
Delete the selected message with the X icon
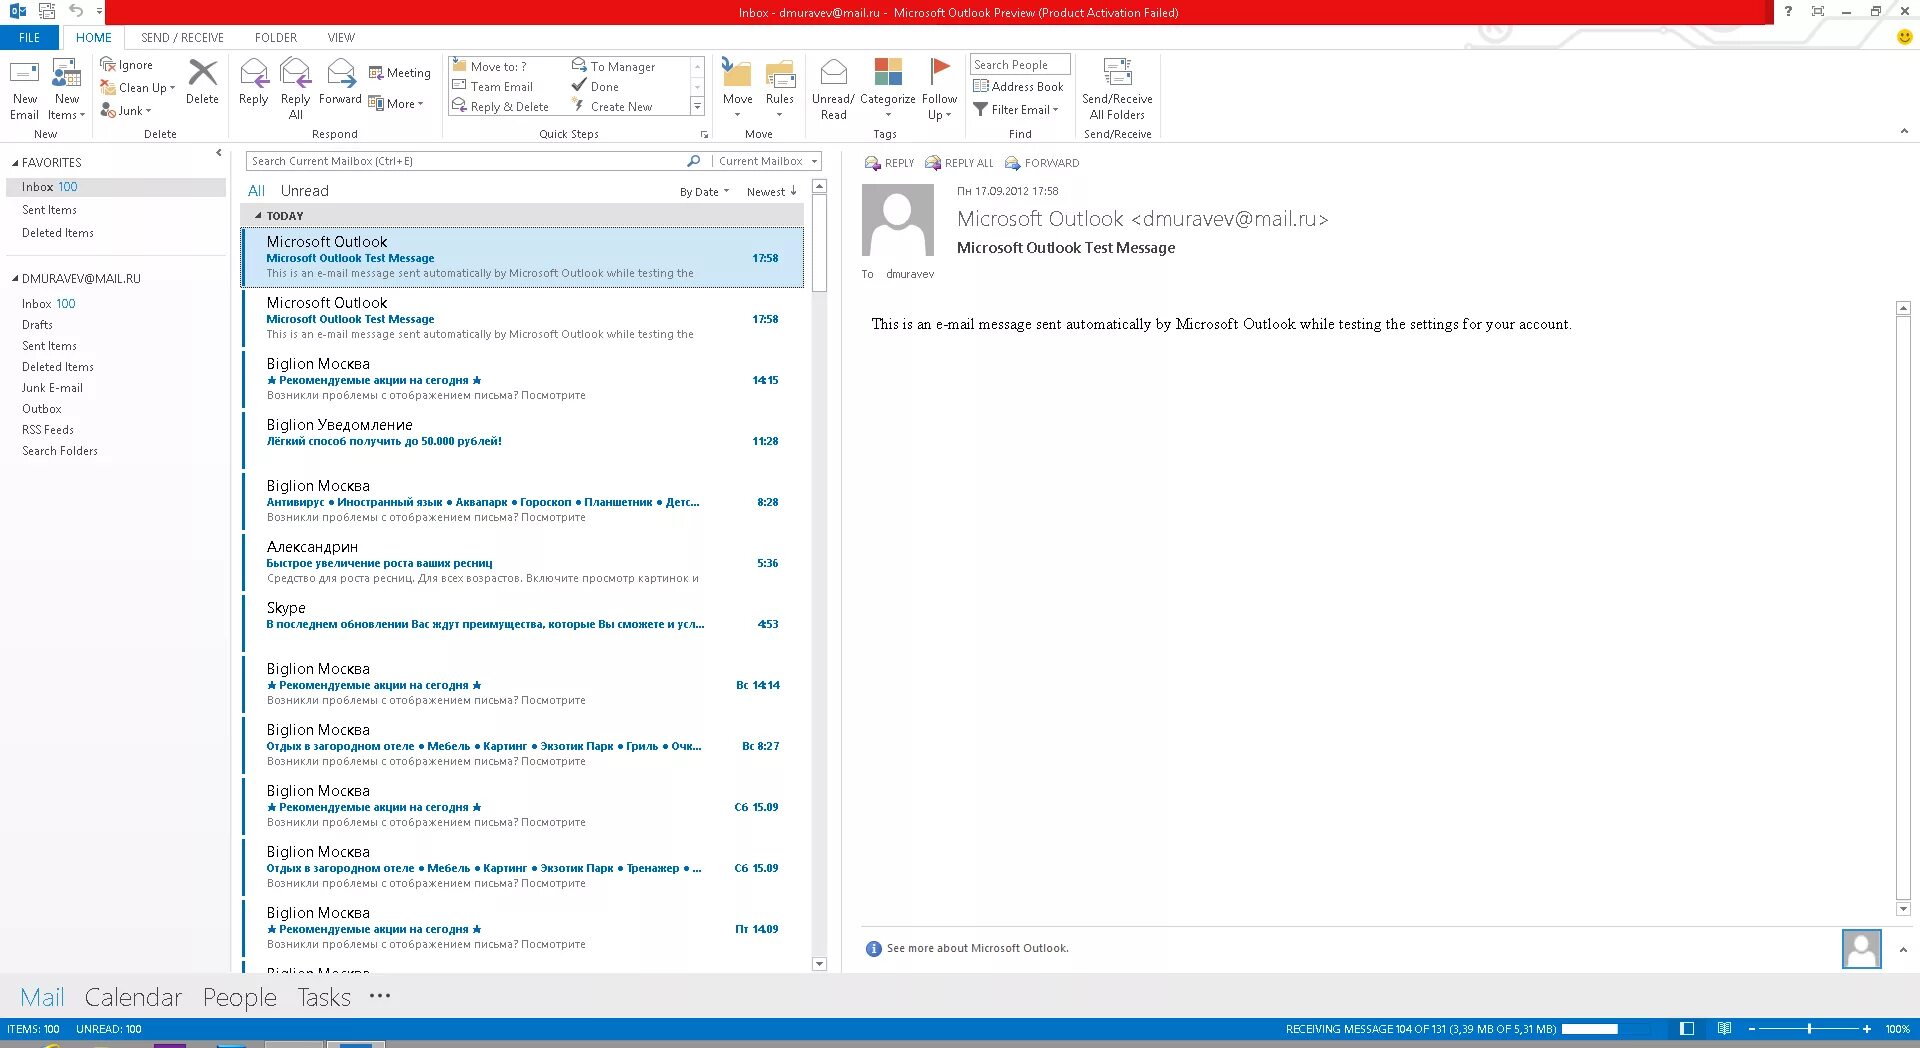click(x=202, y=82)
